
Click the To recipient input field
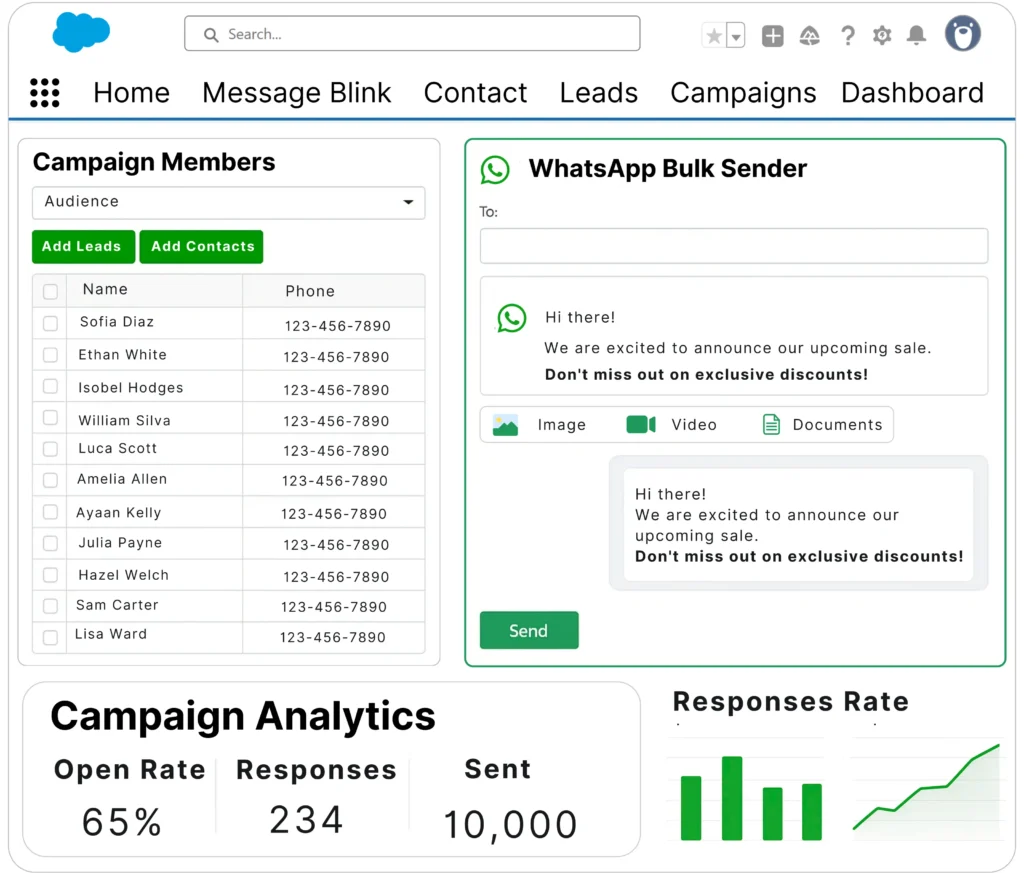coord(733,246)
